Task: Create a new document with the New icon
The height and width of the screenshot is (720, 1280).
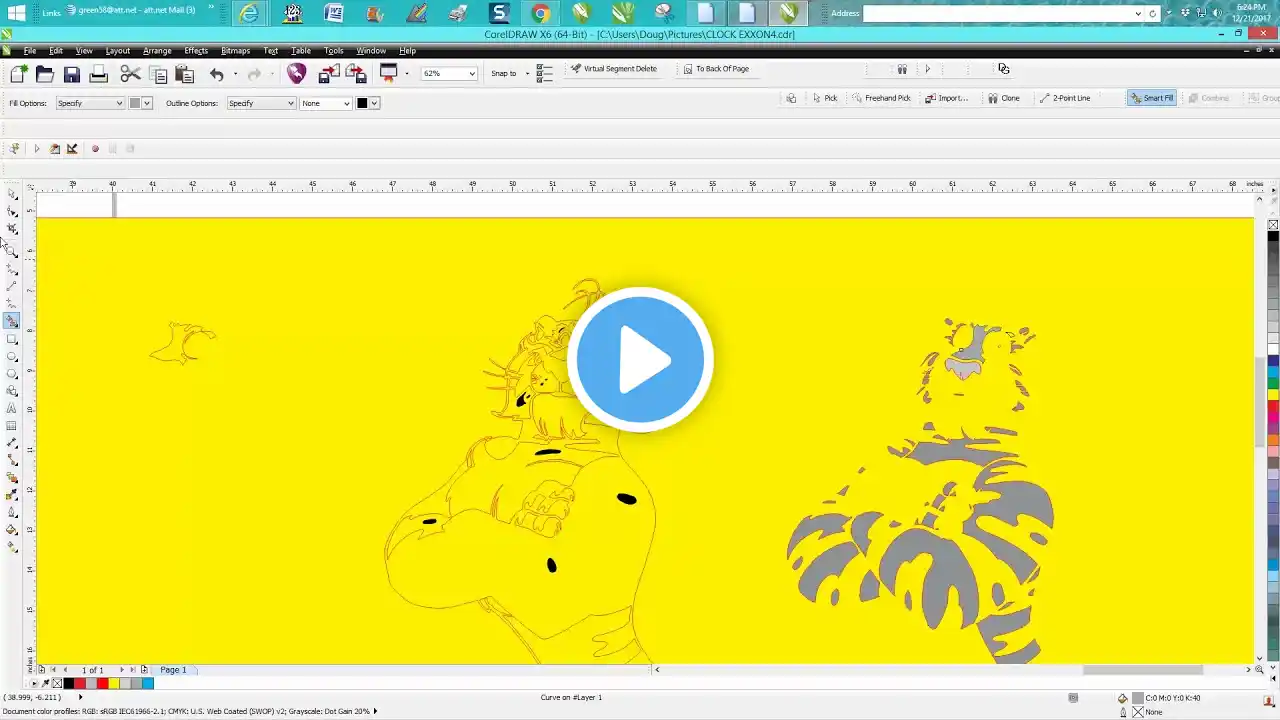Action: click(x=18, y=73)
